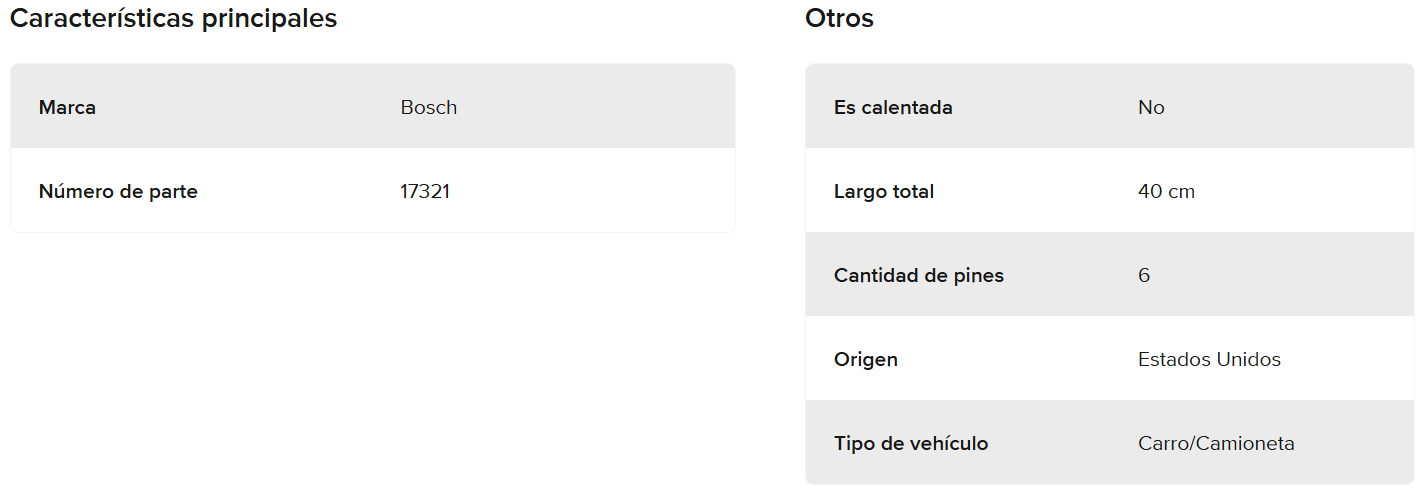Click the part number '17321'
The width and height of the screenshot is (1424, 490).
(425, 191)
